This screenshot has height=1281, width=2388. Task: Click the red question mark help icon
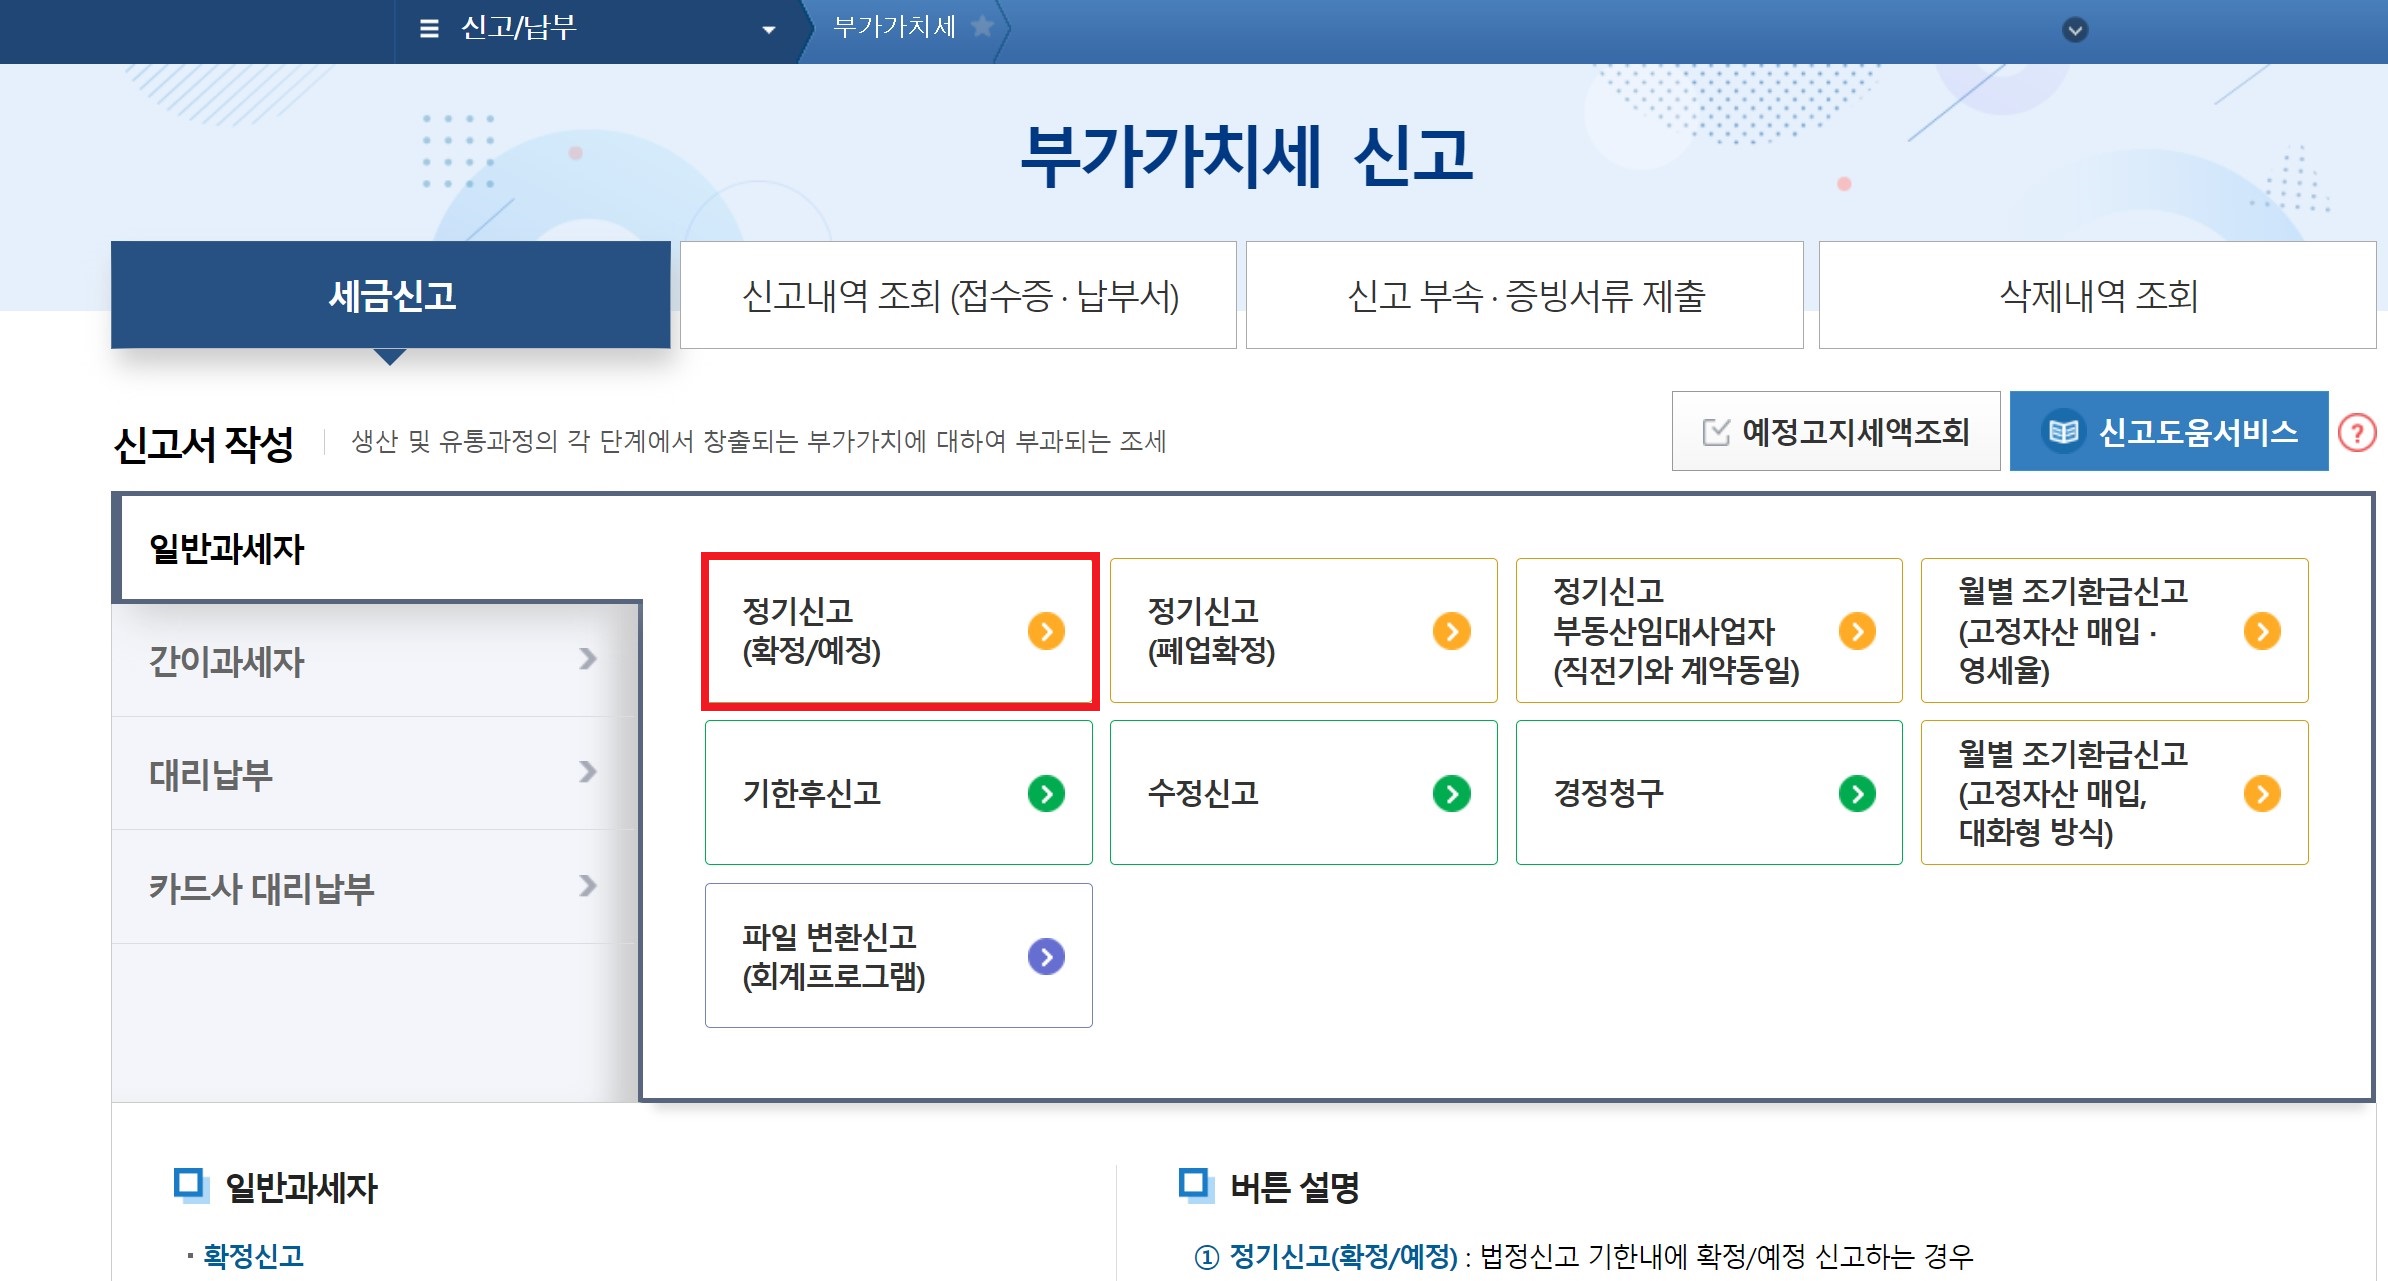2357,433
